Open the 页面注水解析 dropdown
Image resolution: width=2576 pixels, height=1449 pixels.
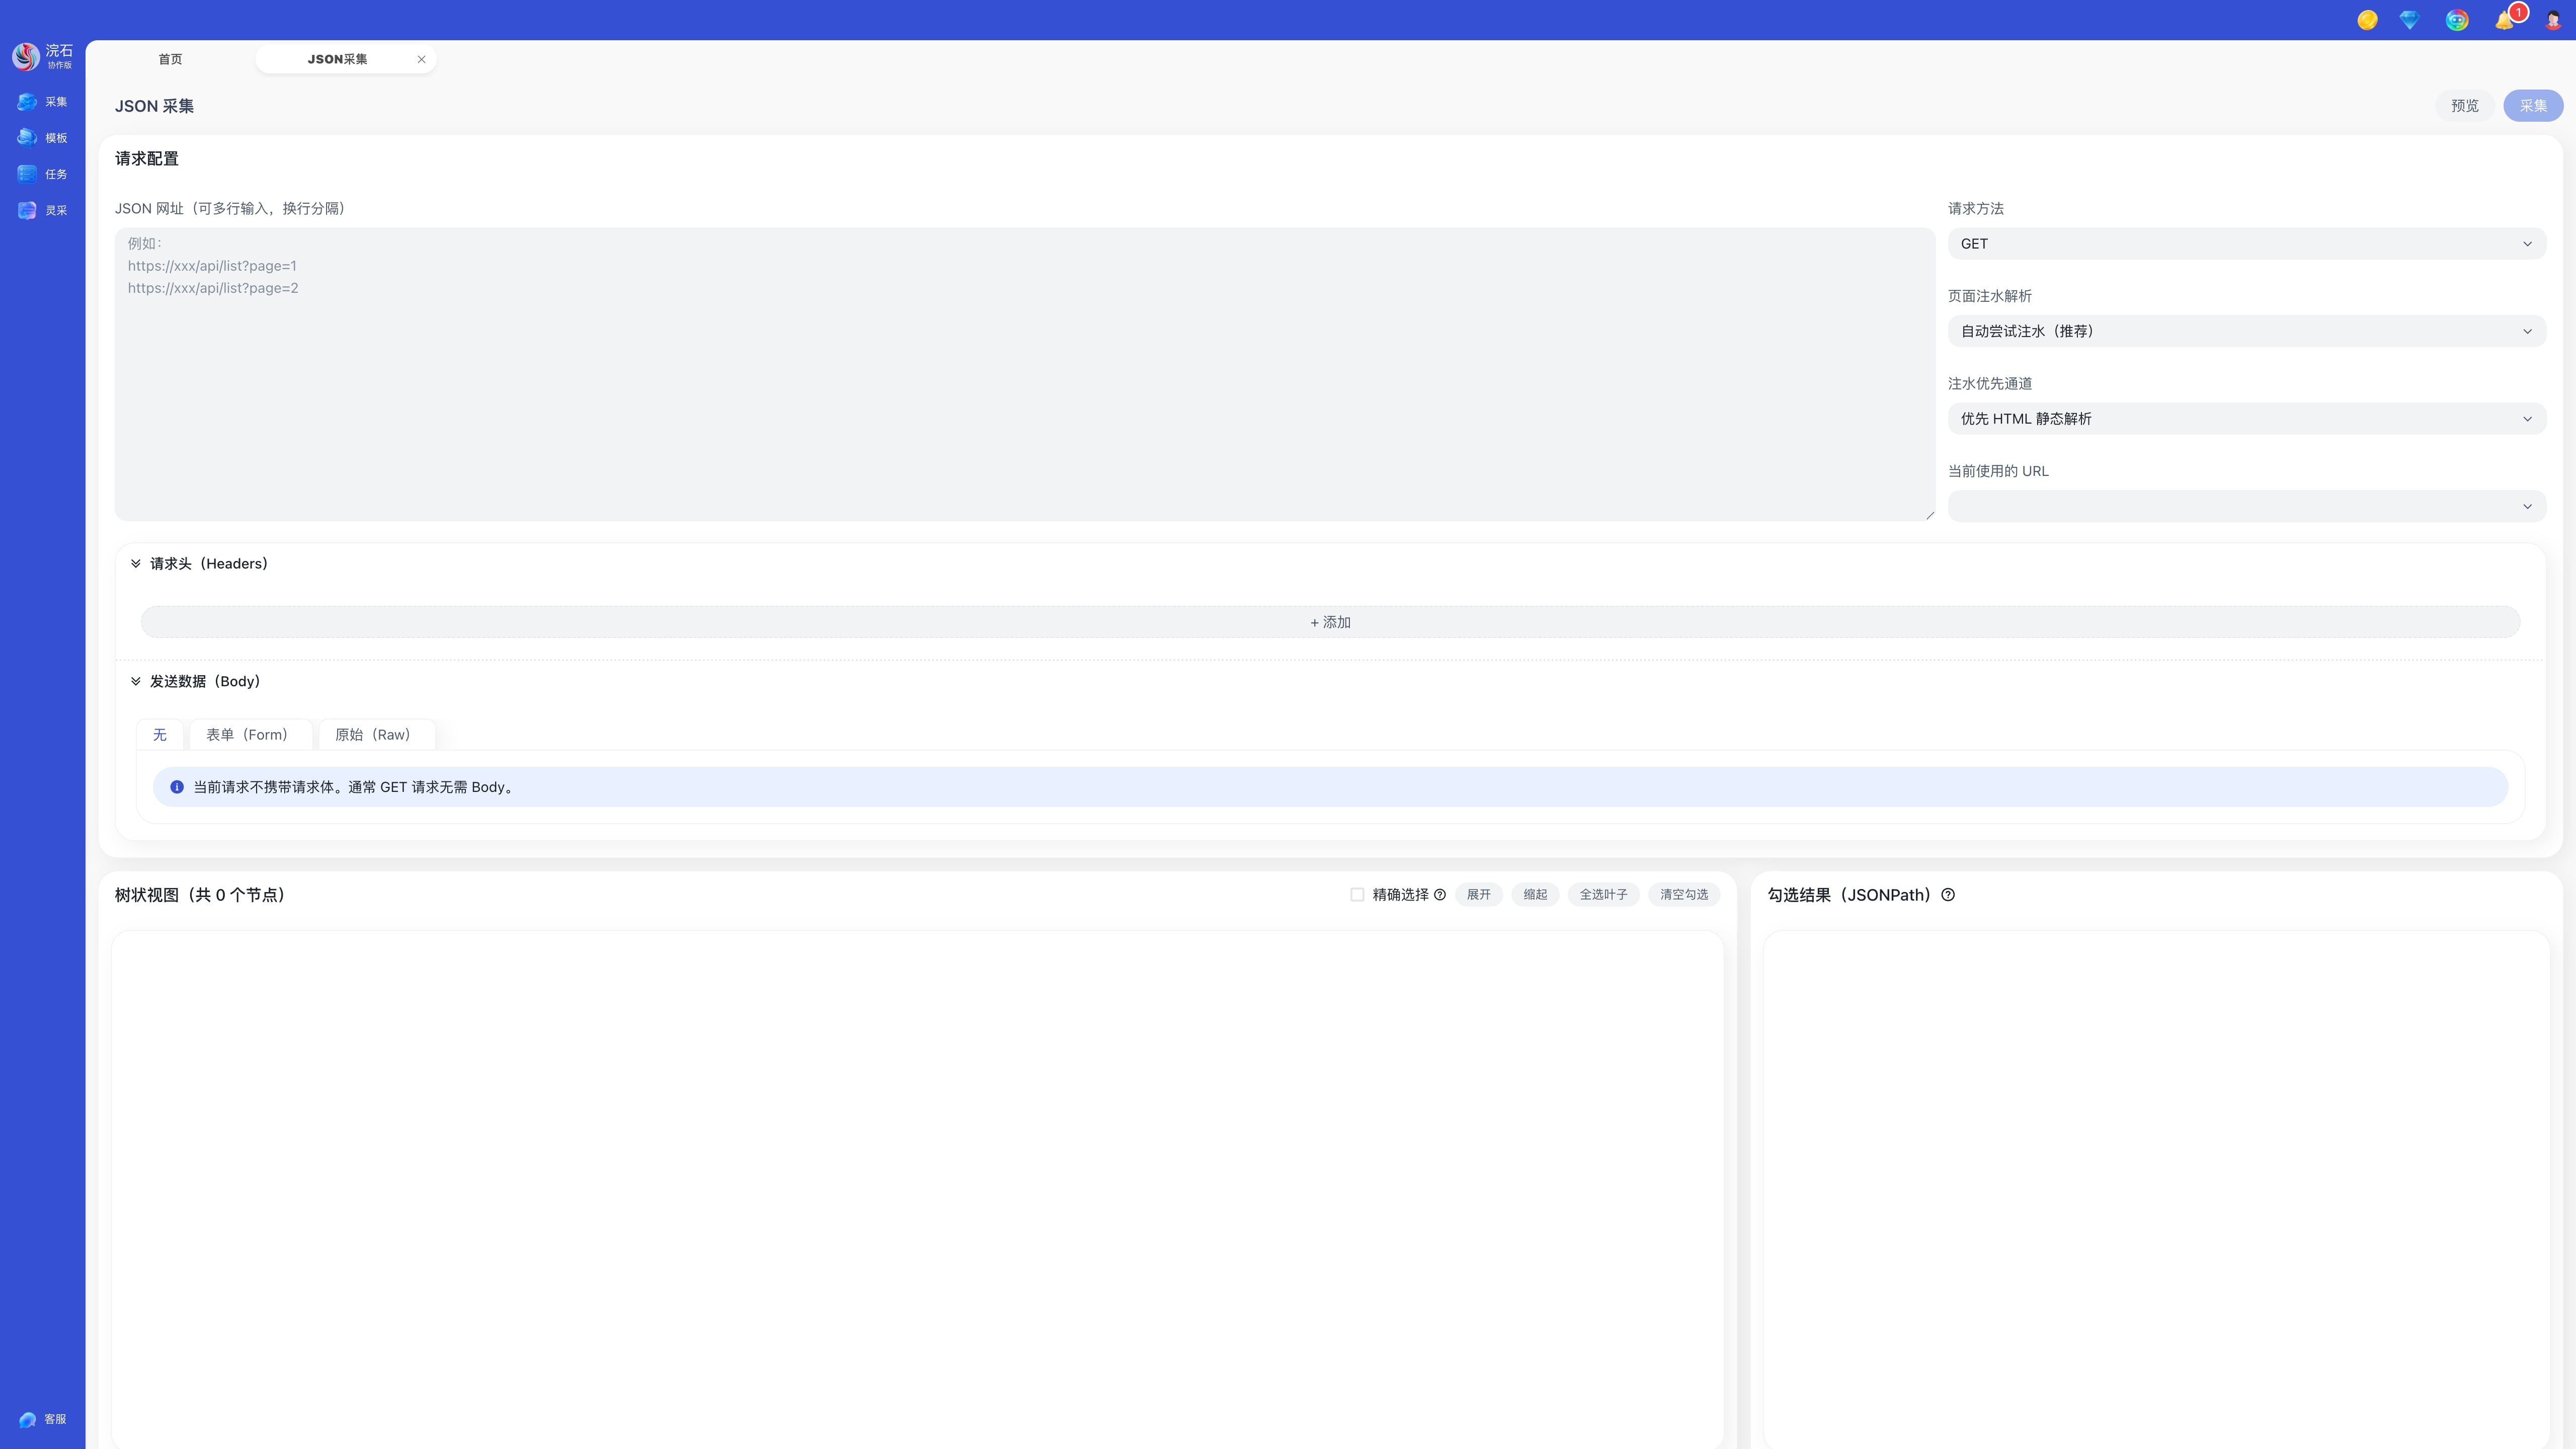[2246, 331]
